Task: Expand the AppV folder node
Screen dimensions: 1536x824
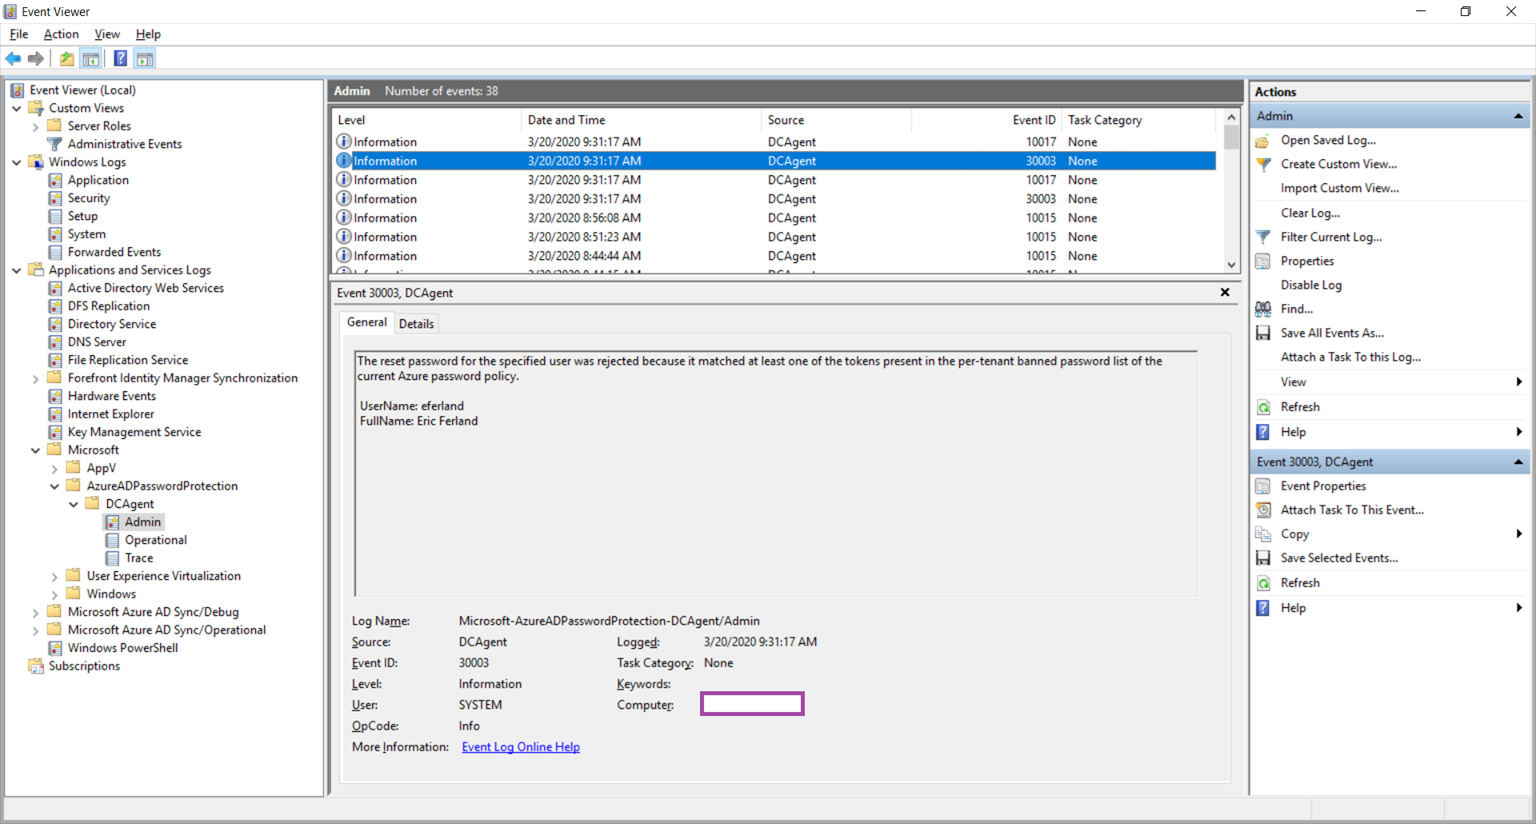Action: [55, 468]
